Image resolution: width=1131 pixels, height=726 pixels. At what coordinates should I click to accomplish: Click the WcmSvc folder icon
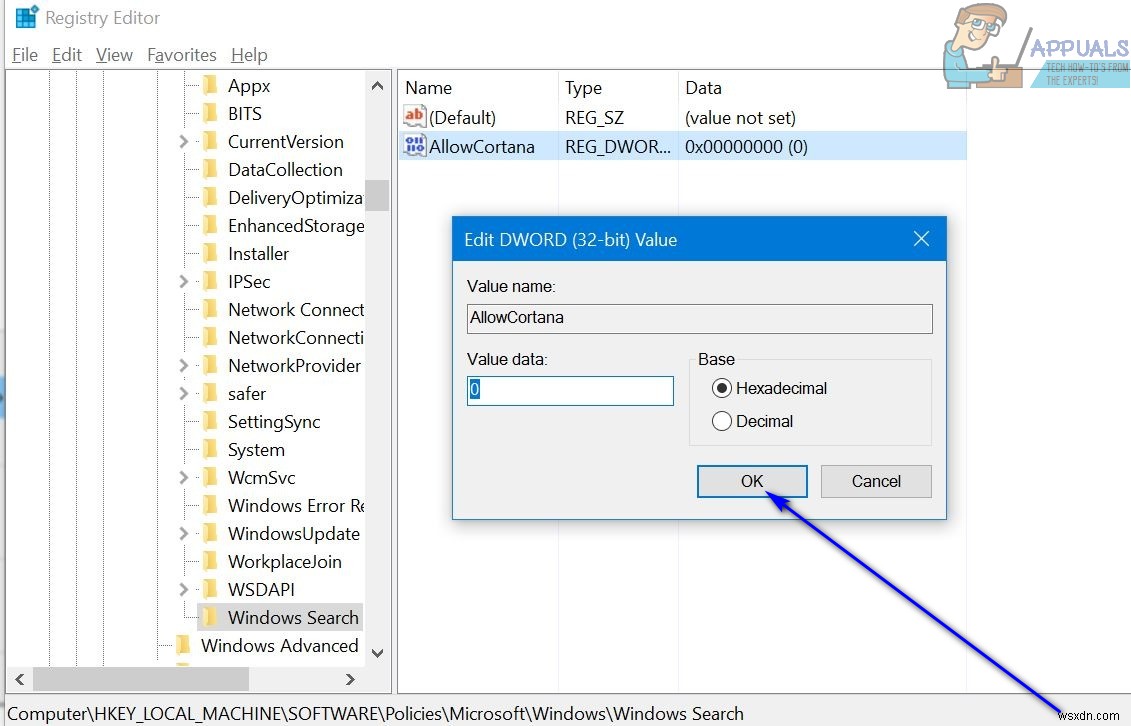(210, 477)
